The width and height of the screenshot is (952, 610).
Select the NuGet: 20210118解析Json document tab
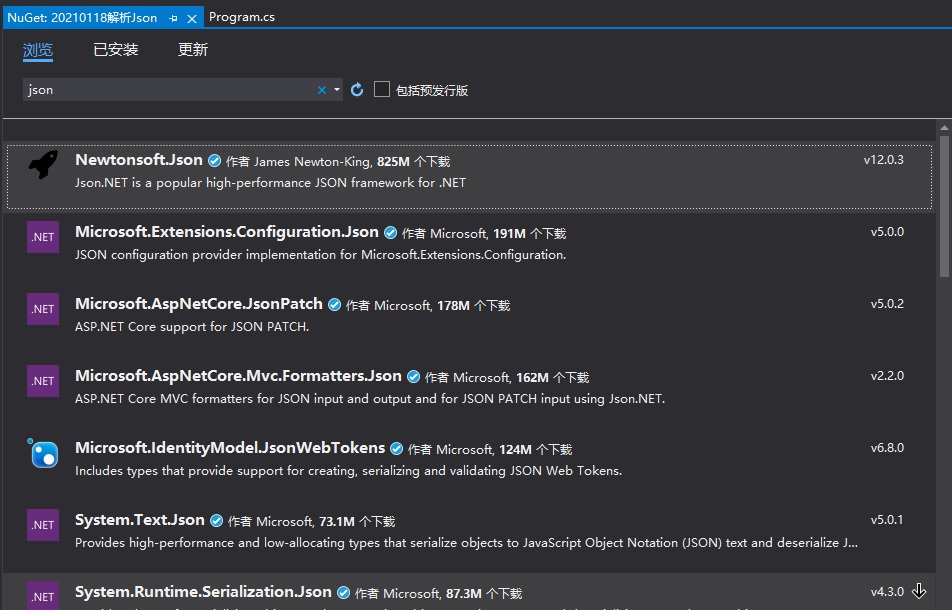click(82, 18)
